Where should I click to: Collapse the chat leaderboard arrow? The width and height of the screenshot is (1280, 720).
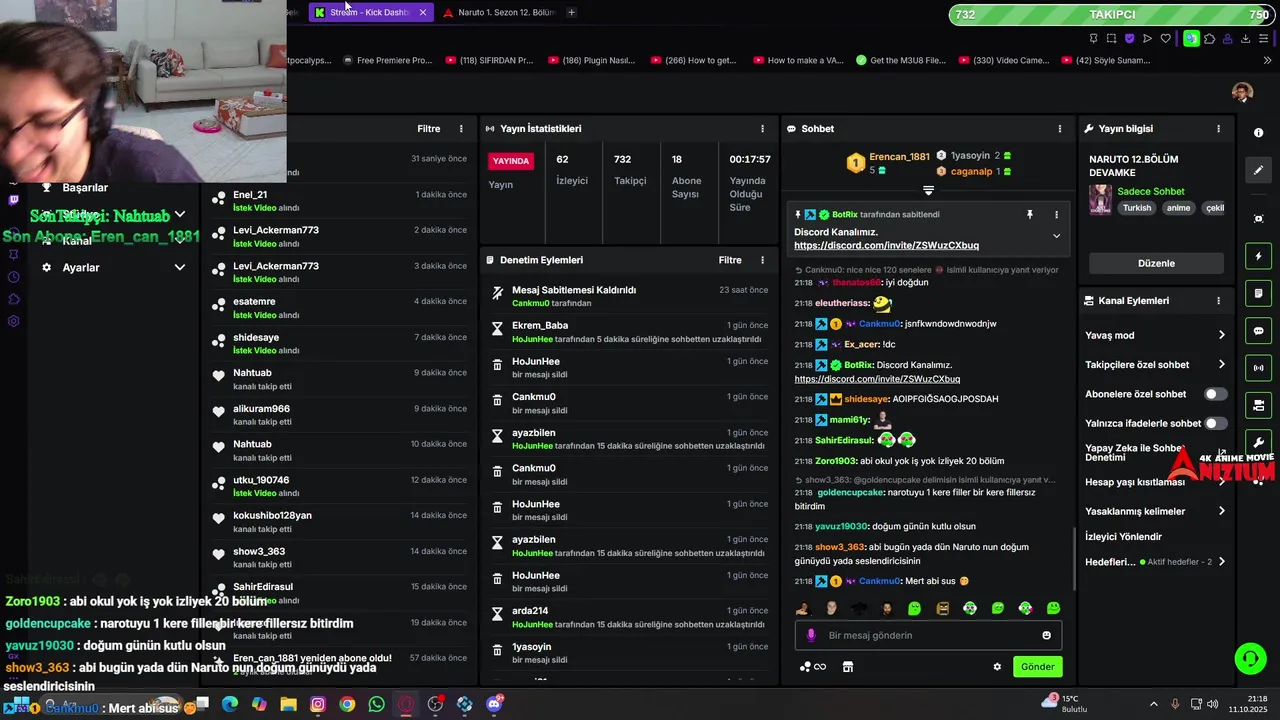click(928, 190)
